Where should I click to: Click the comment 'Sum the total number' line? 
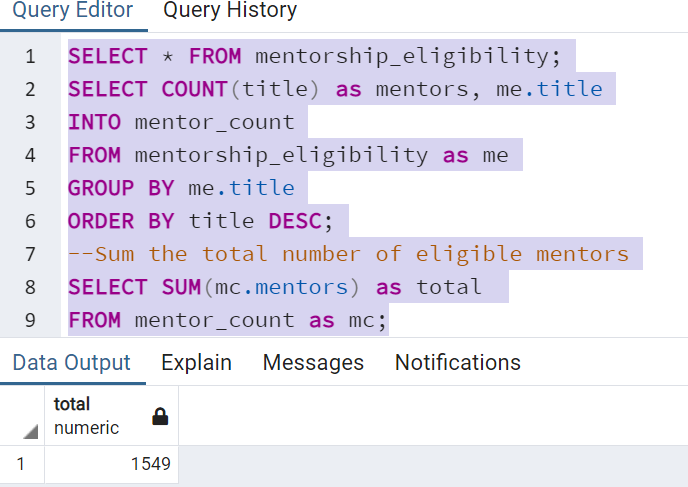click(x=349, y=254)
